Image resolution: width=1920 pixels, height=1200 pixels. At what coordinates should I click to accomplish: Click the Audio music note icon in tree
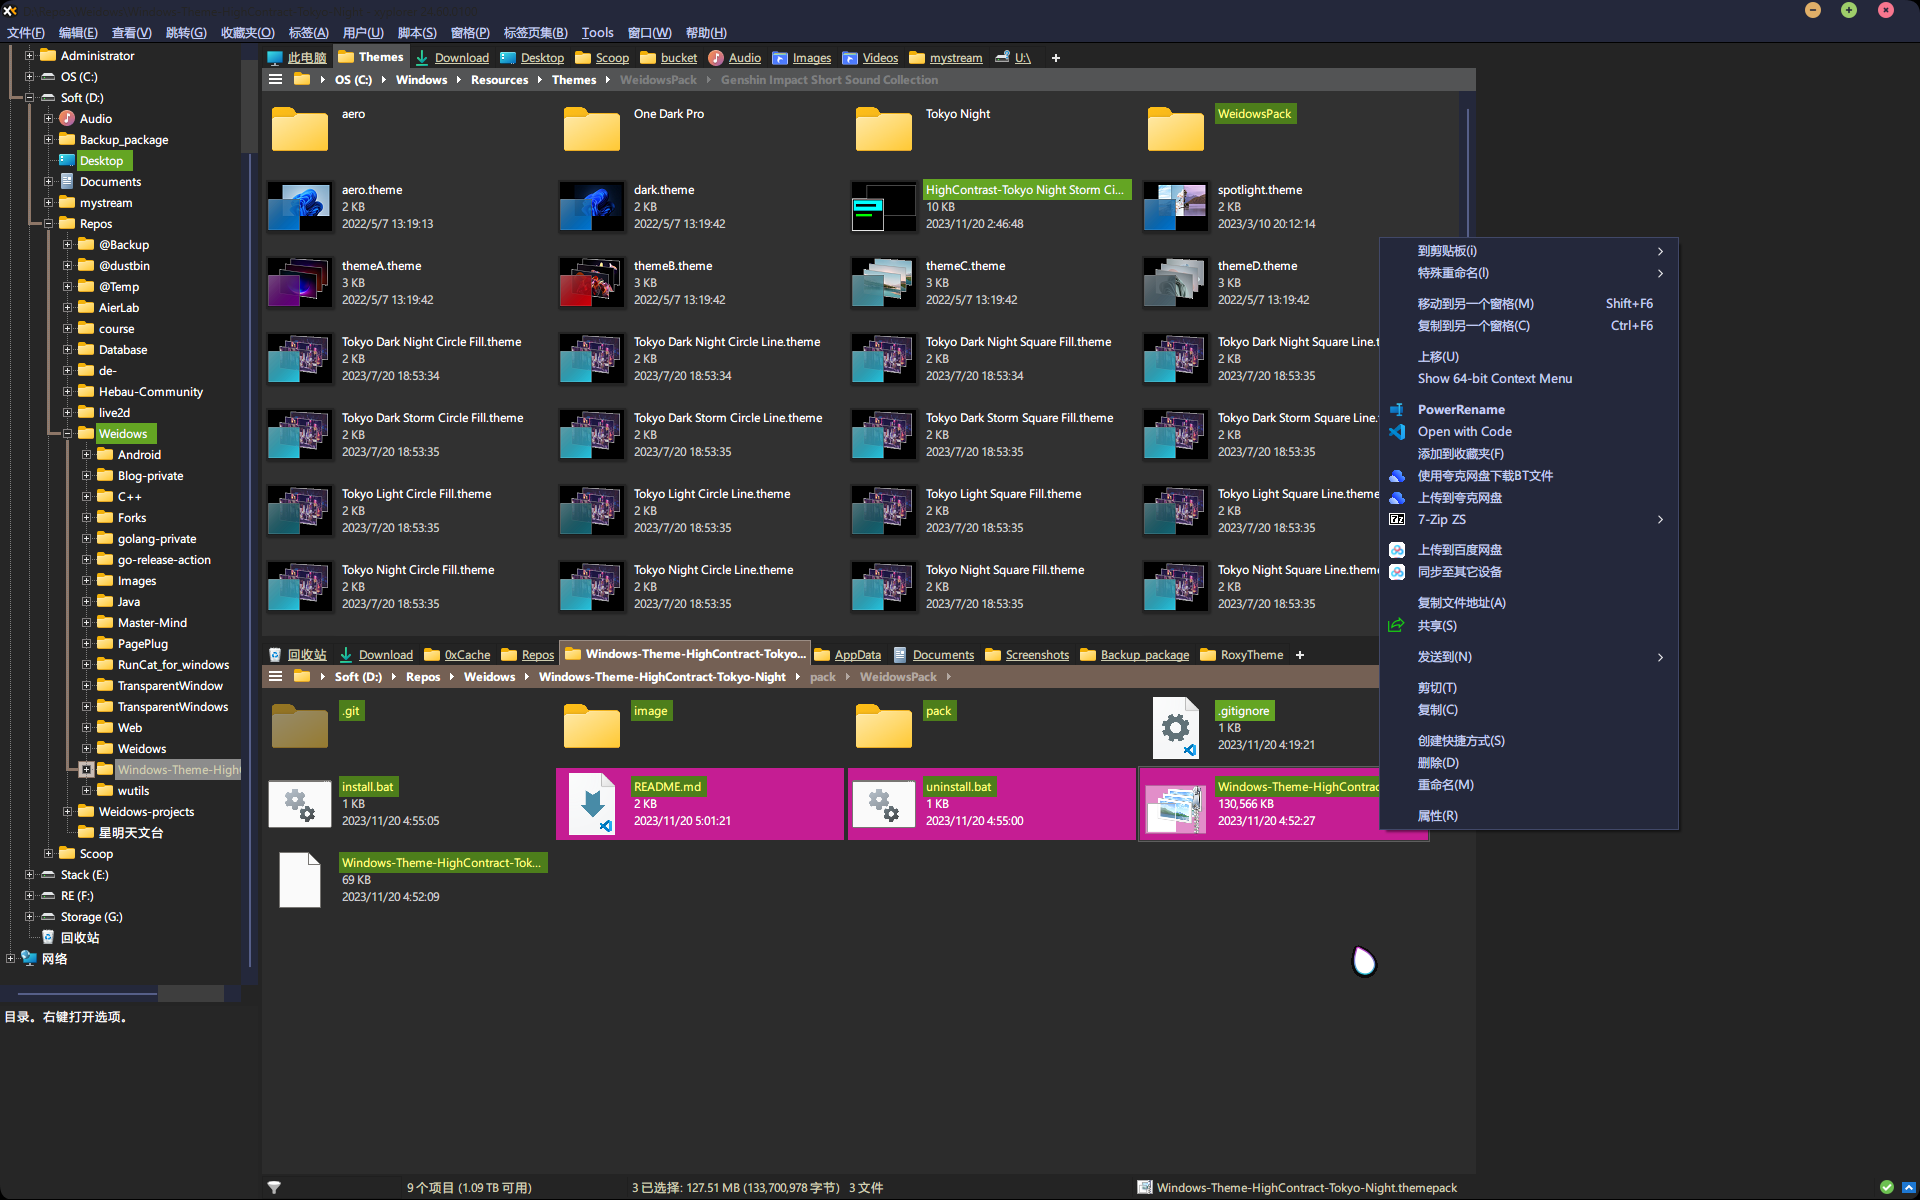pos(67,119)
